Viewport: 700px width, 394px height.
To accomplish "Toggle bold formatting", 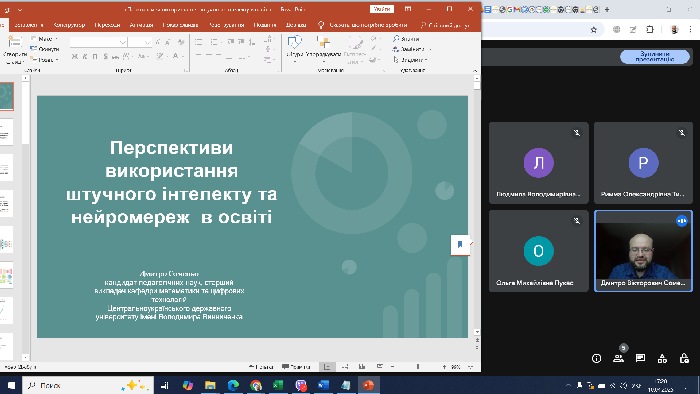I will [x=75, y=56].
